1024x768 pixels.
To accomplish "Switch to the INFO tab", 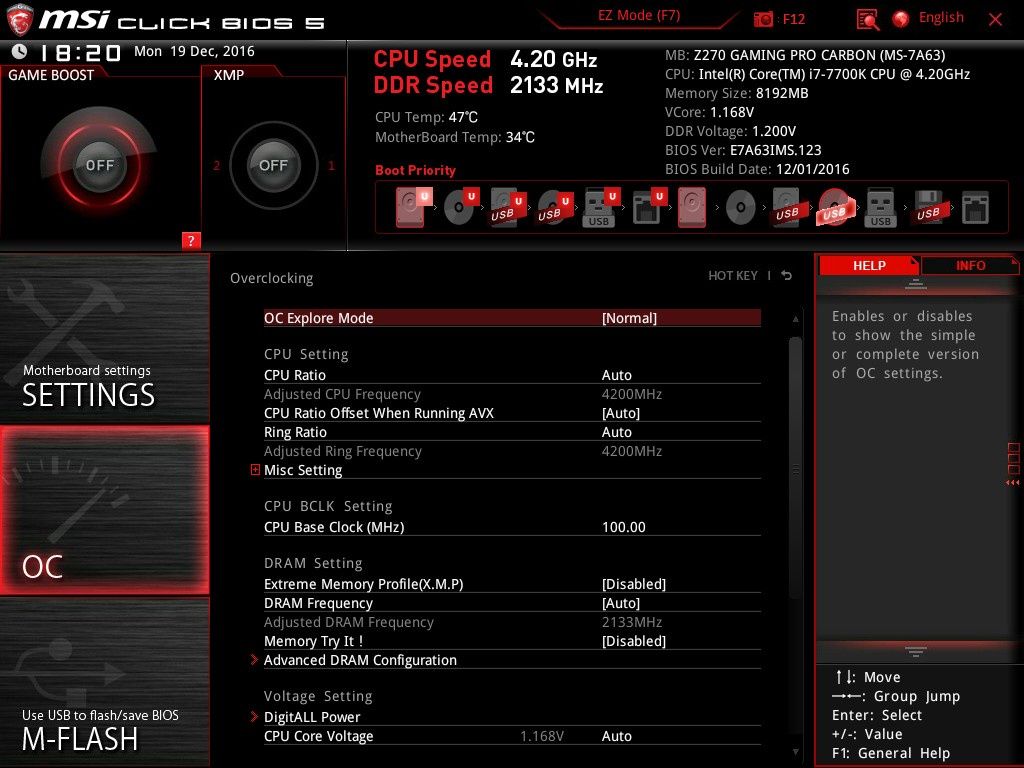I will 970,265.
